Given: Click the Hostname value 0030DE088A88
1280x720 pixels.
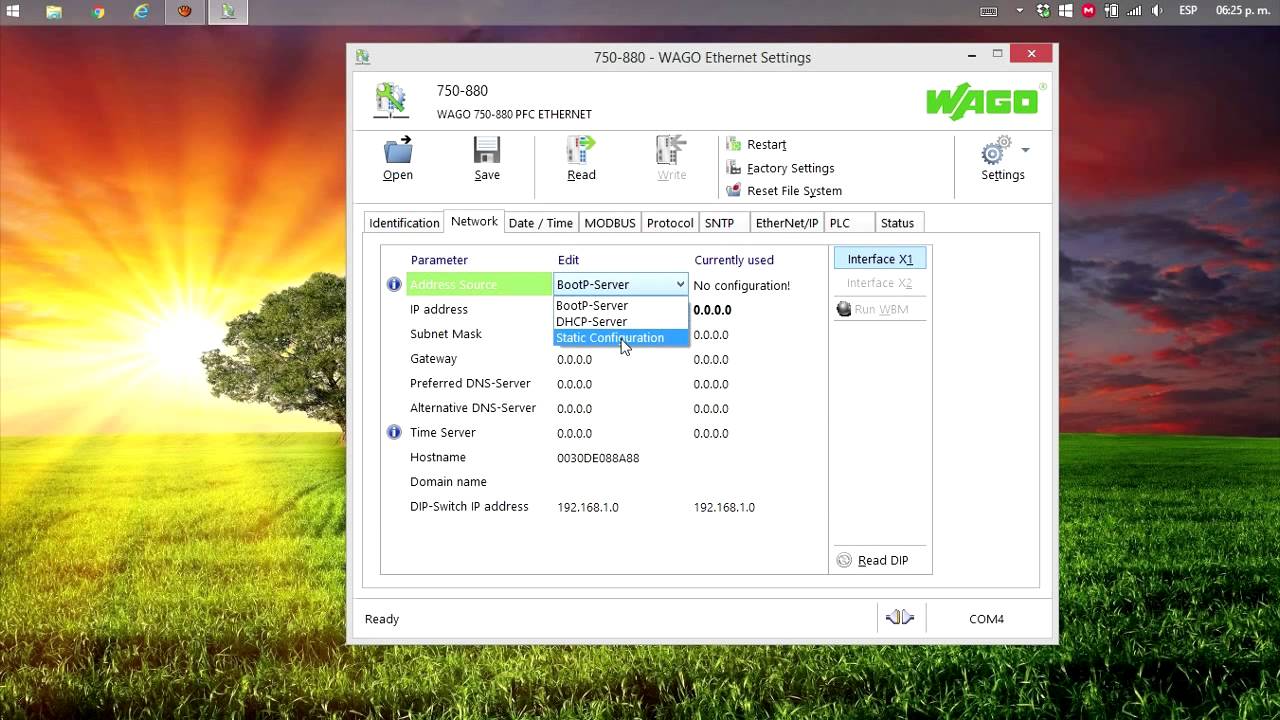Looking at the screenshot, I should click(598, 458).
